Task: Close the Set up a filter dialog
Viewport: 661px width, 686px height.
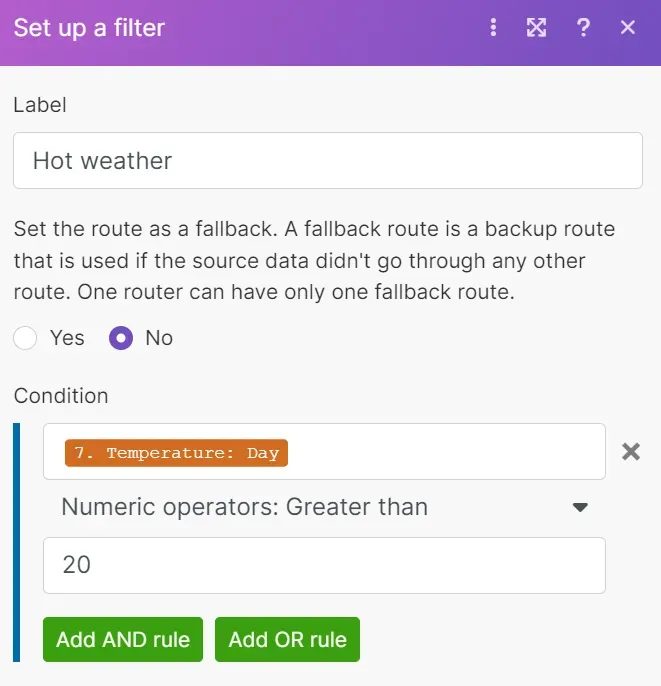Action: point(628,27)
